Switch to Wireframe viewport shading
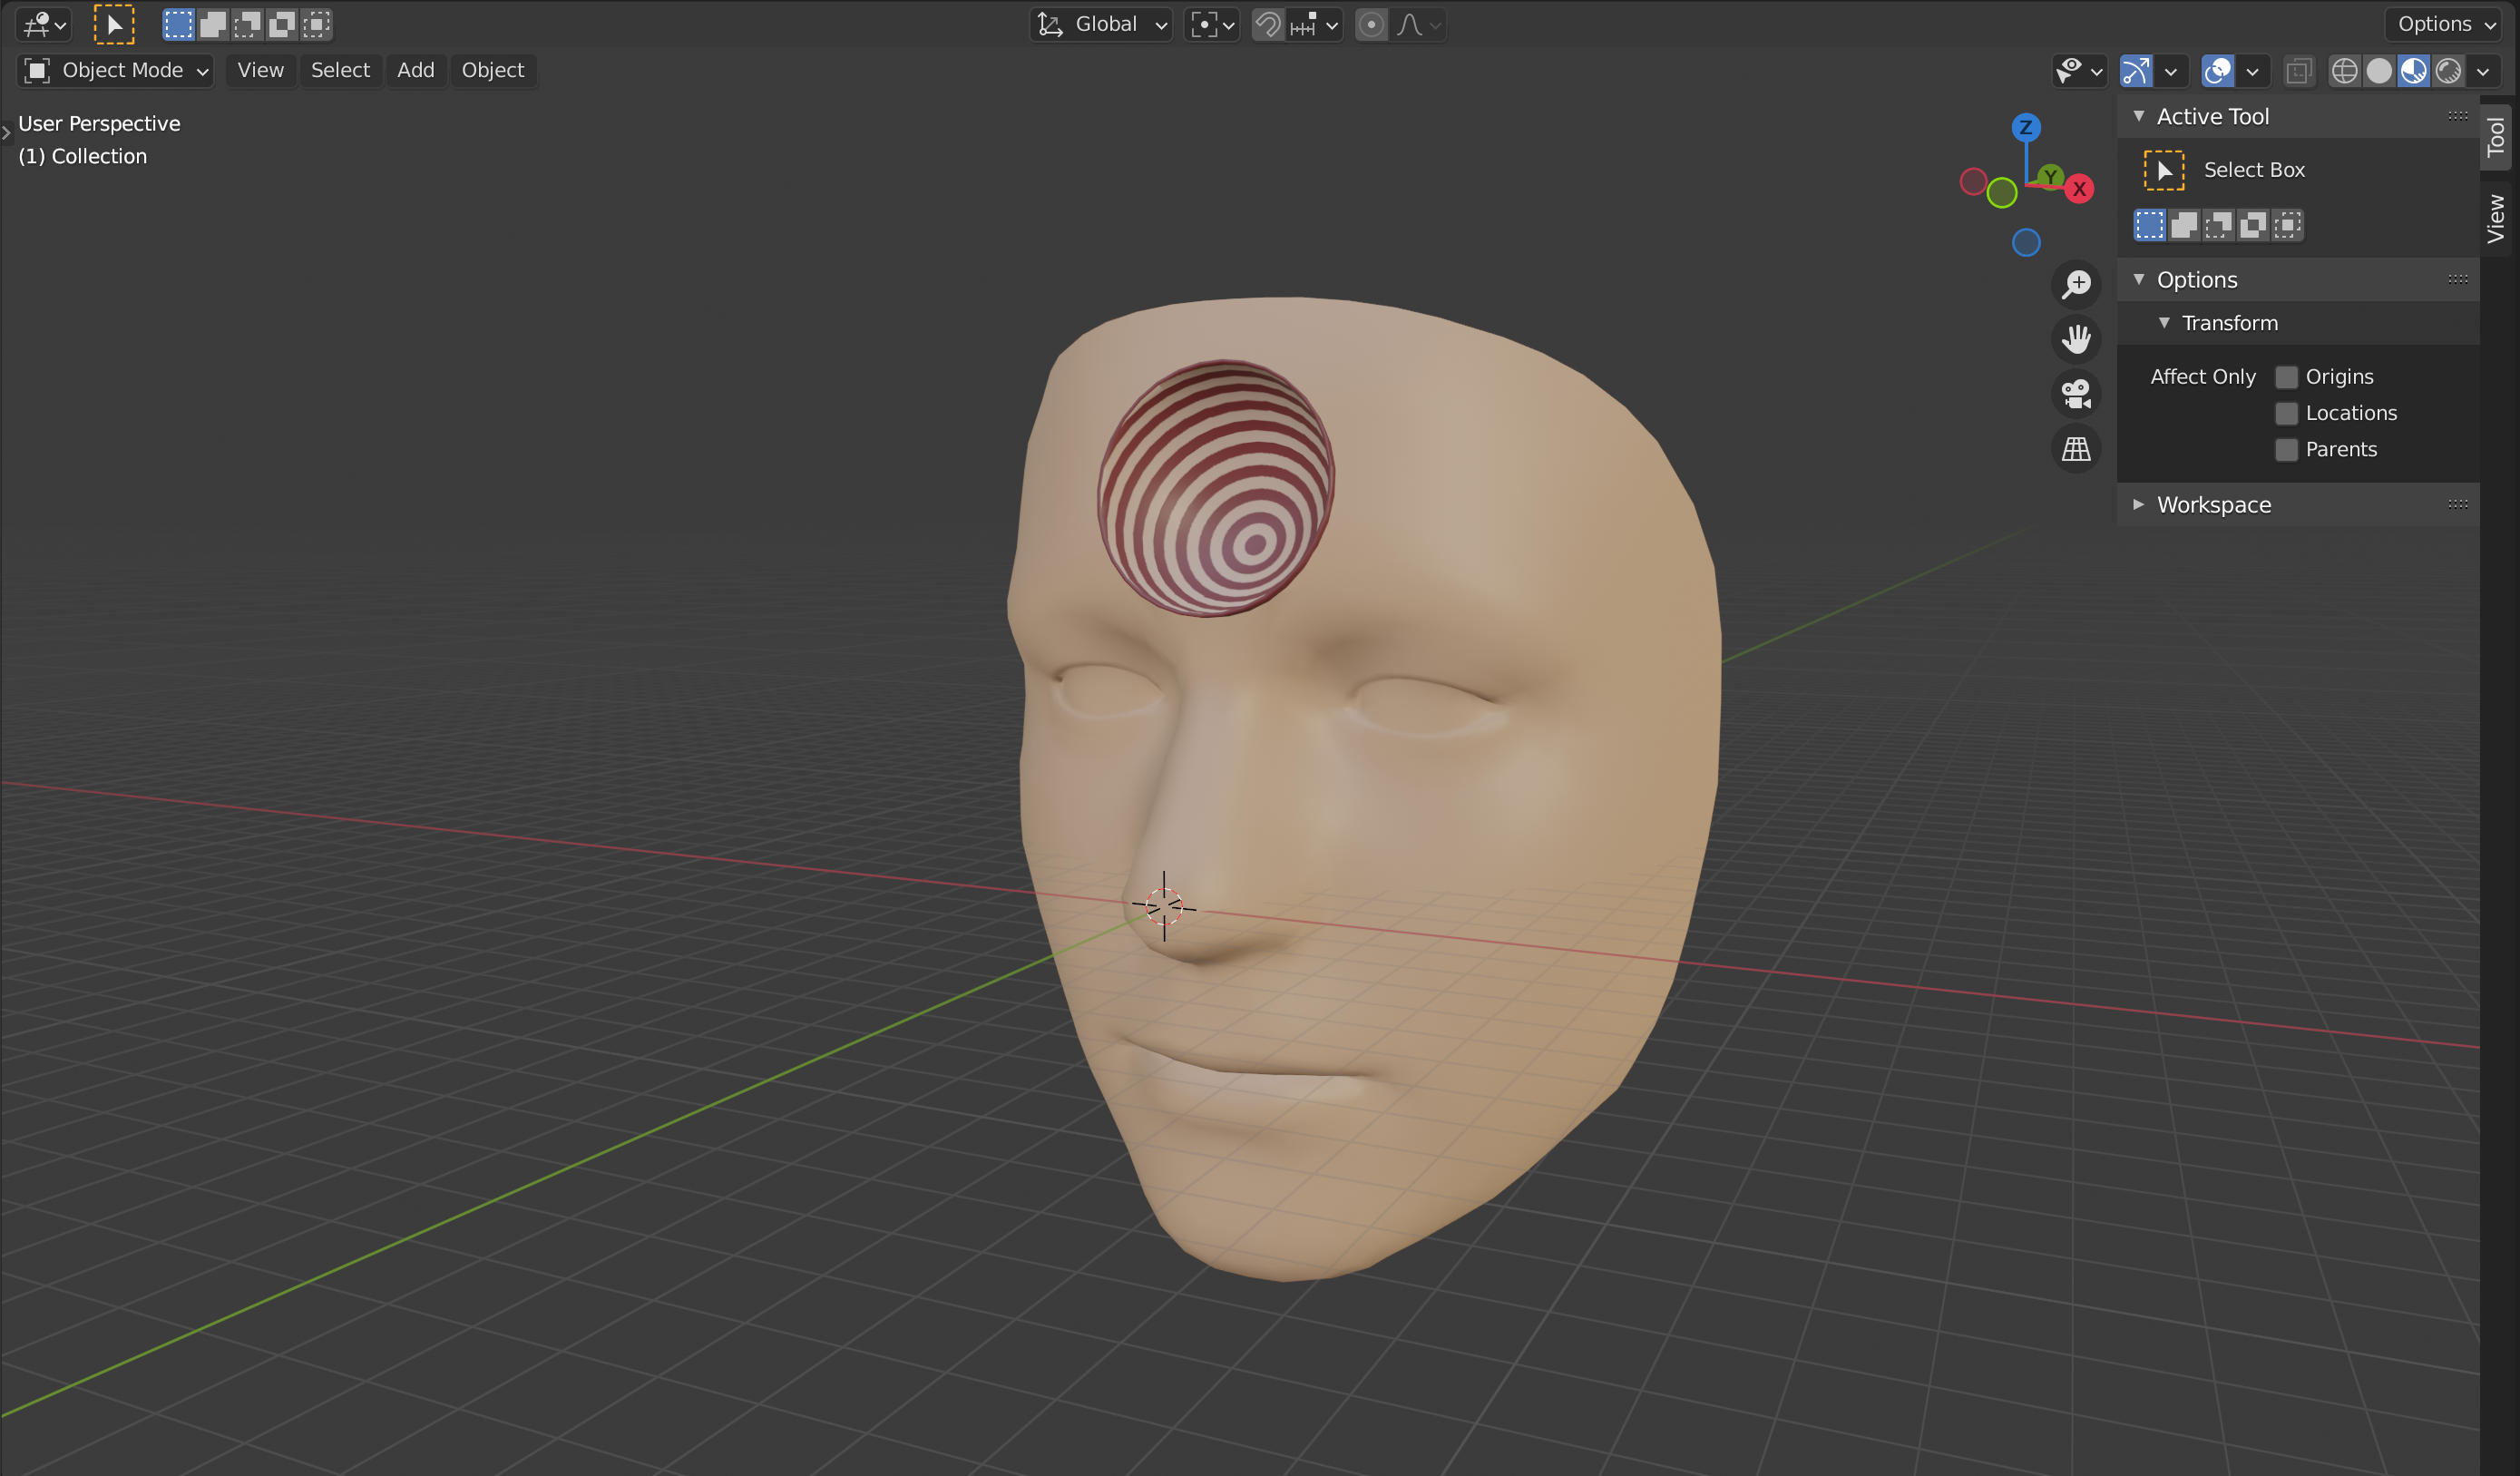The height and width of the screenshot is (1476, 2520). [2344, 70]
